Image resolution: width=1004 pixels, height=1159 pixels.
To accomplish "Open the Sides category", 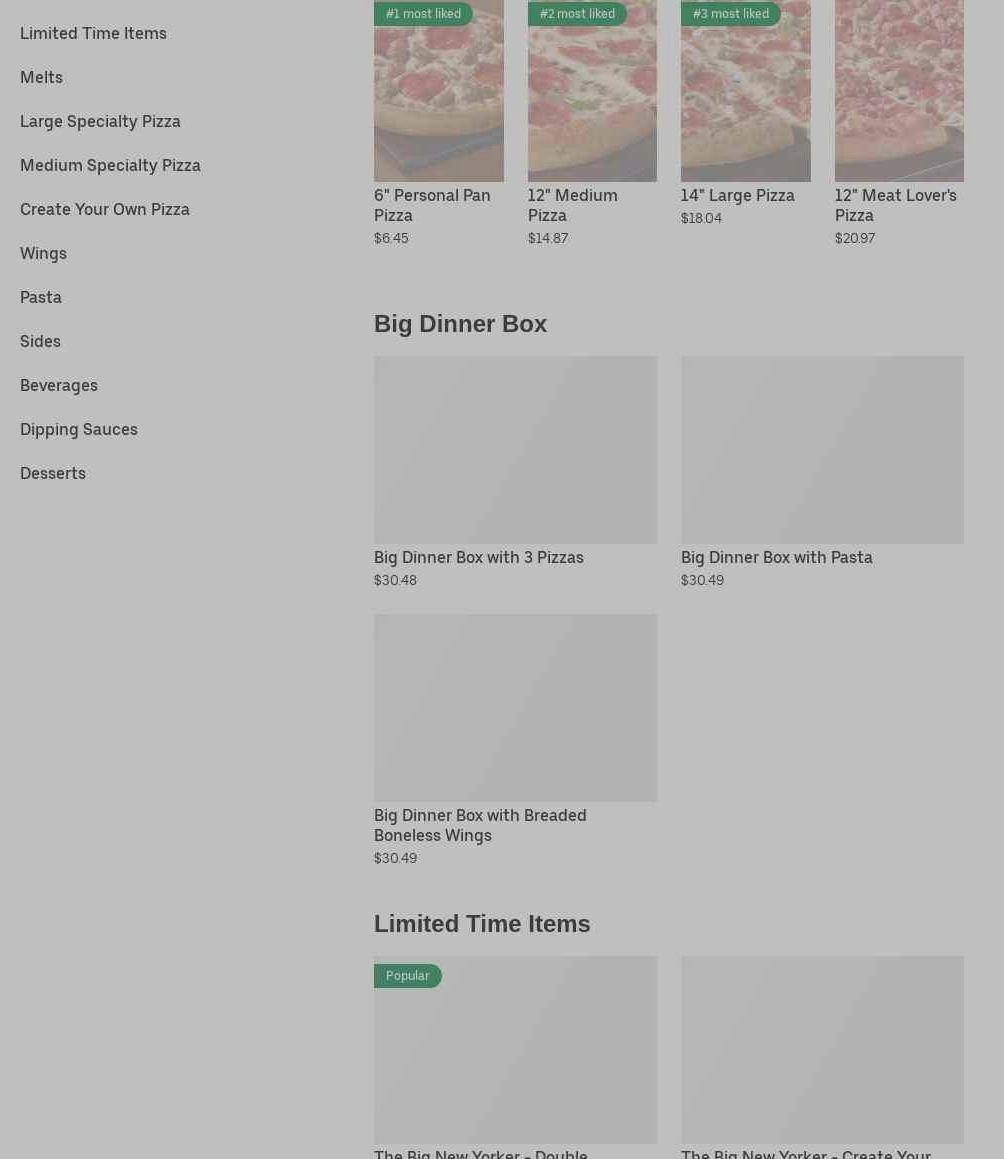I will click(x=40, y=341).
